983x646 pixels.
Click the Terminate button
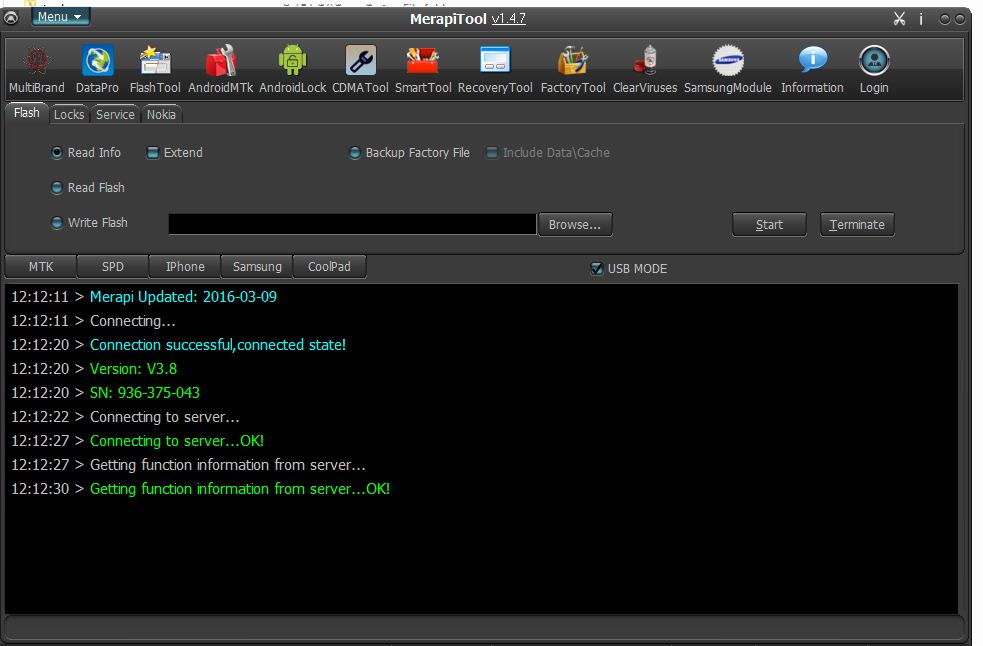tap(857, 225)
